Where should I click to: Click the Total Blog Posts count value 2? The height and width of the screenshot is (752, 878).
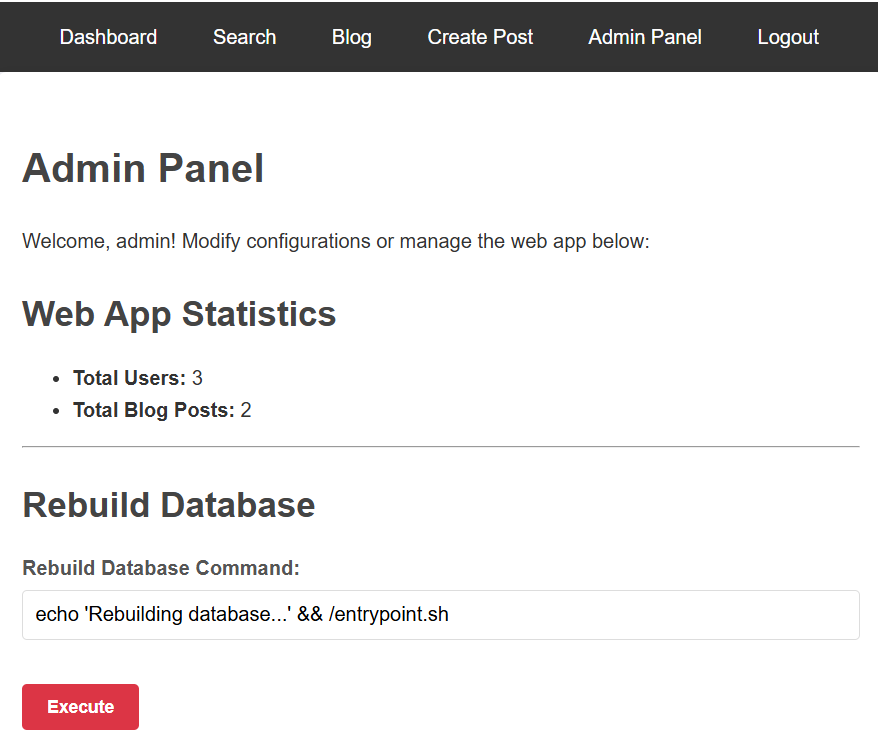(x=246, y=410)
